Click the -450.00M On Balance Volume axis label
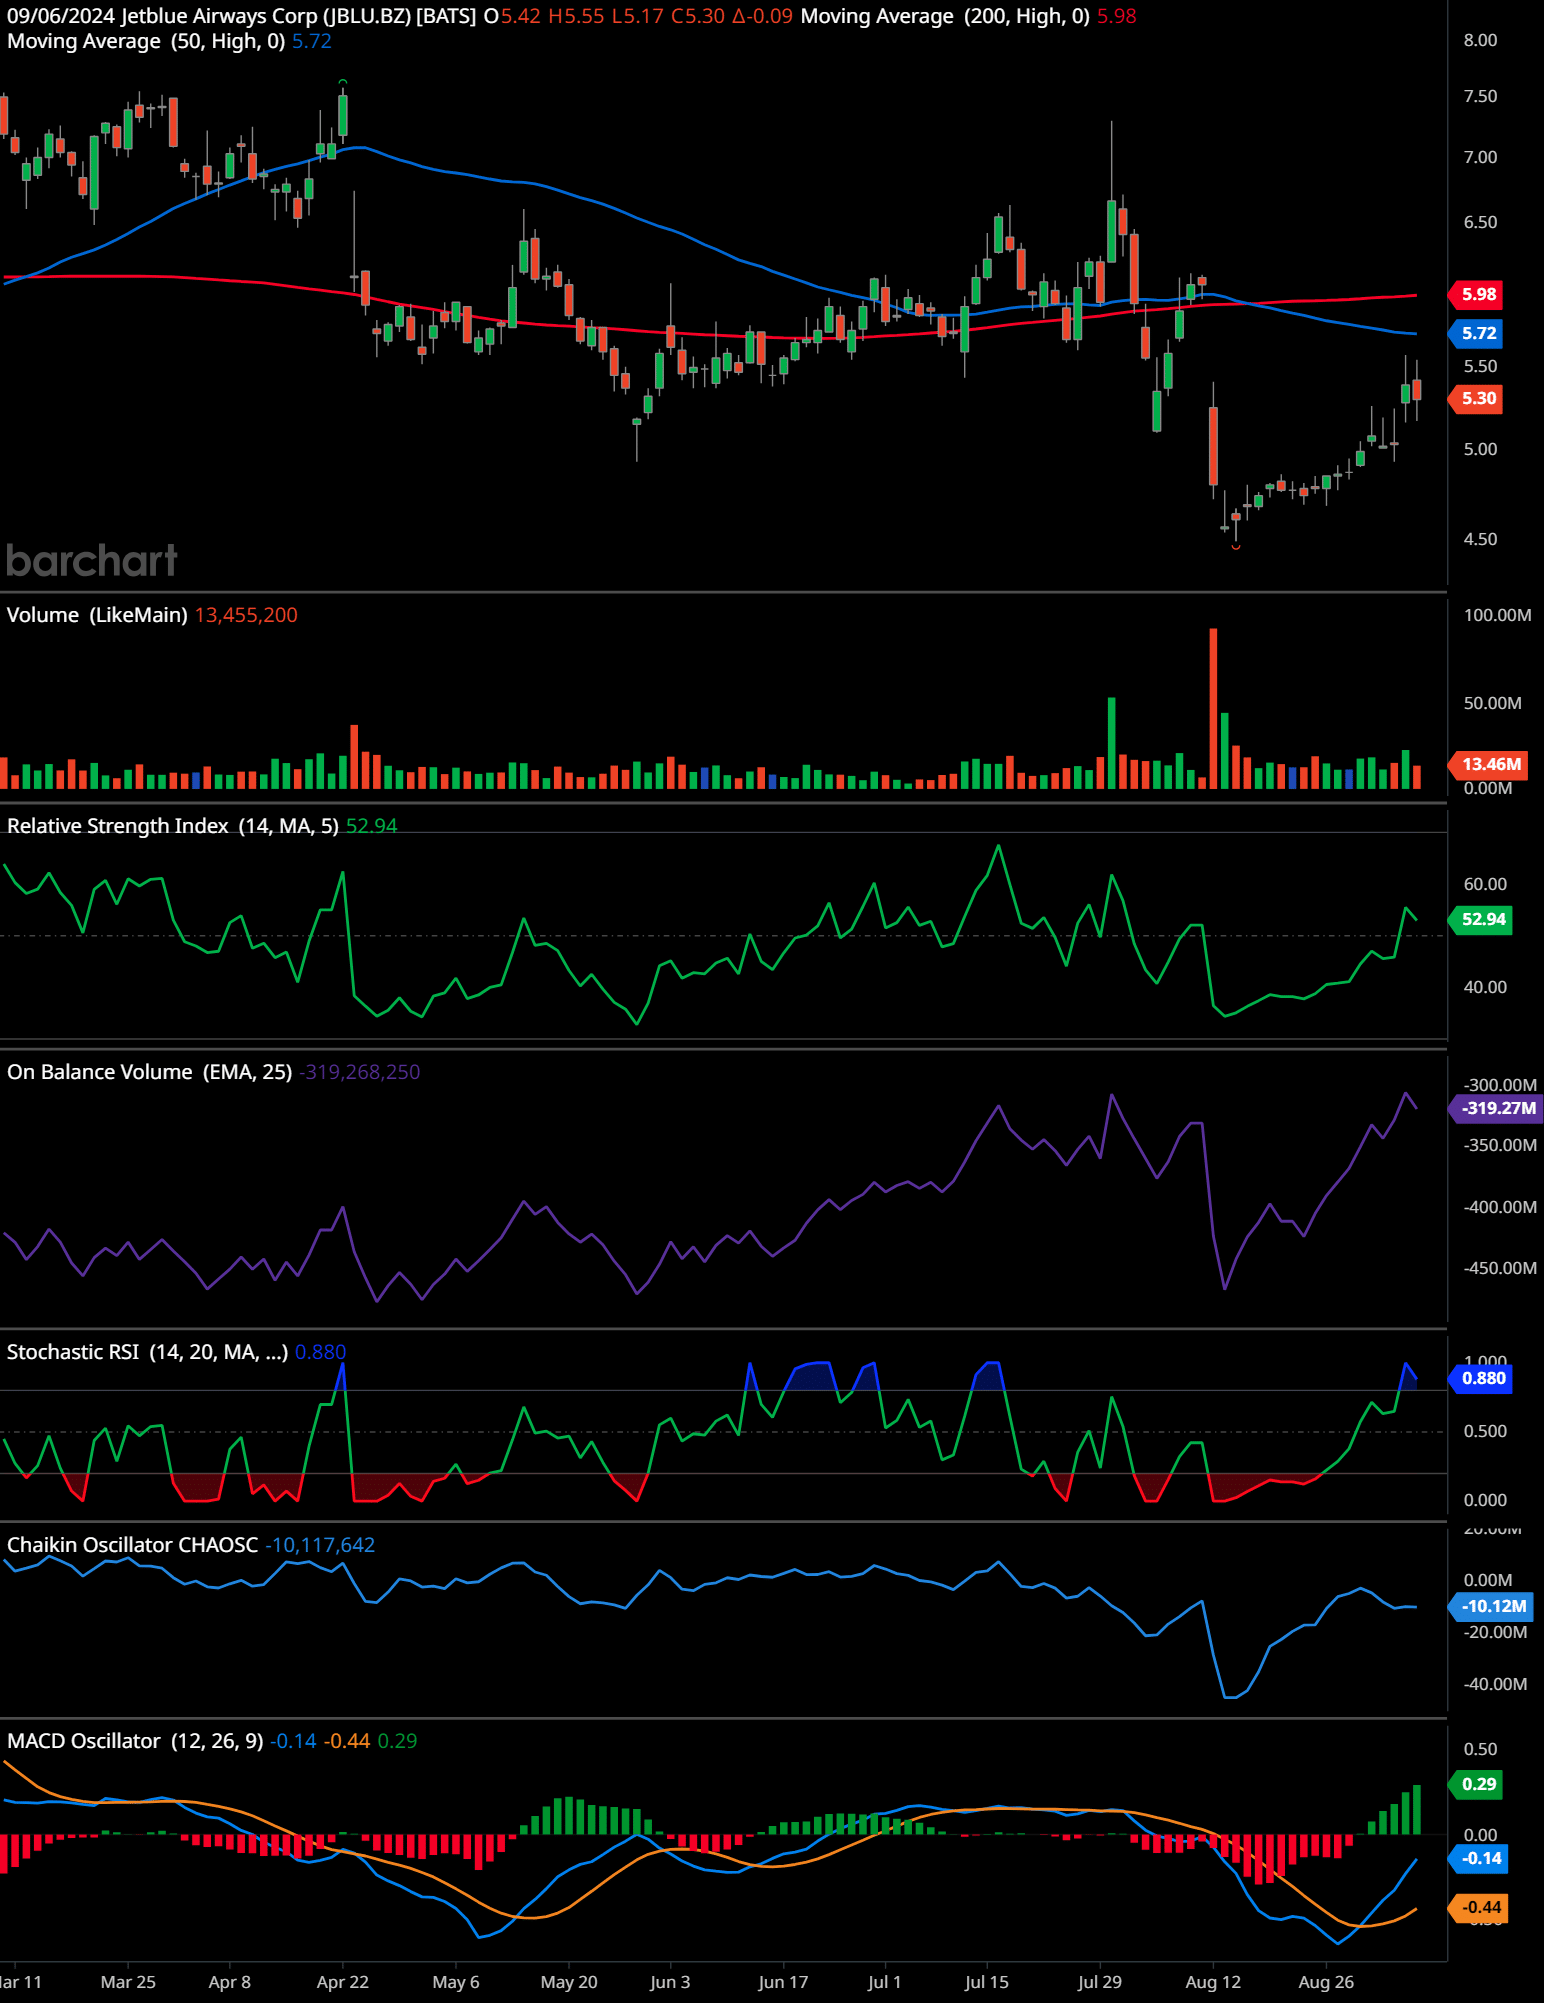Image resolution: width=1544 pixels, height=2003 pixels. [1500, 1268]
